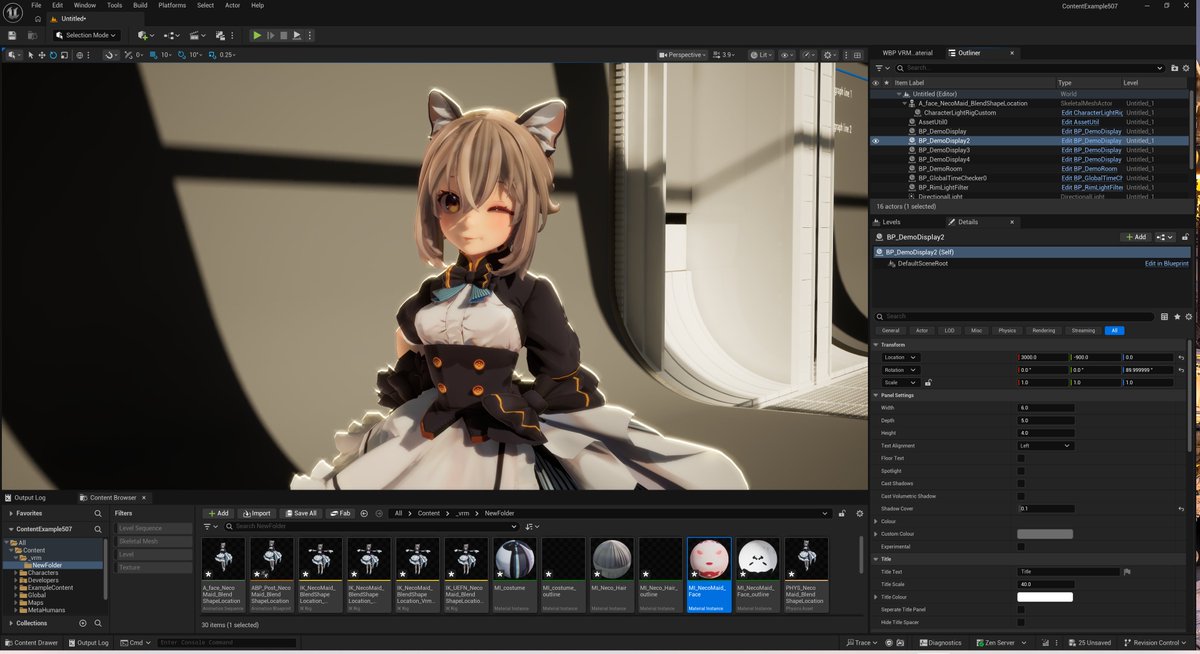Click the Location X value field 3000.0
The width and height of the screenshot is (1200, 654).
(1043, 357)
